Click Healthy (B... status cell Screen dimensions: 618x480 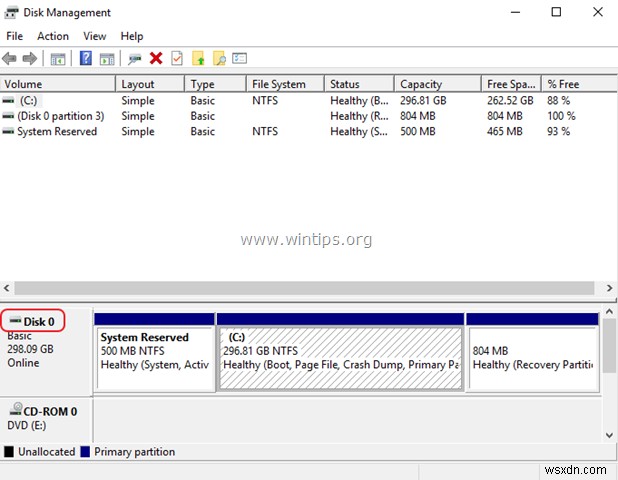click(x=359, y=101)
